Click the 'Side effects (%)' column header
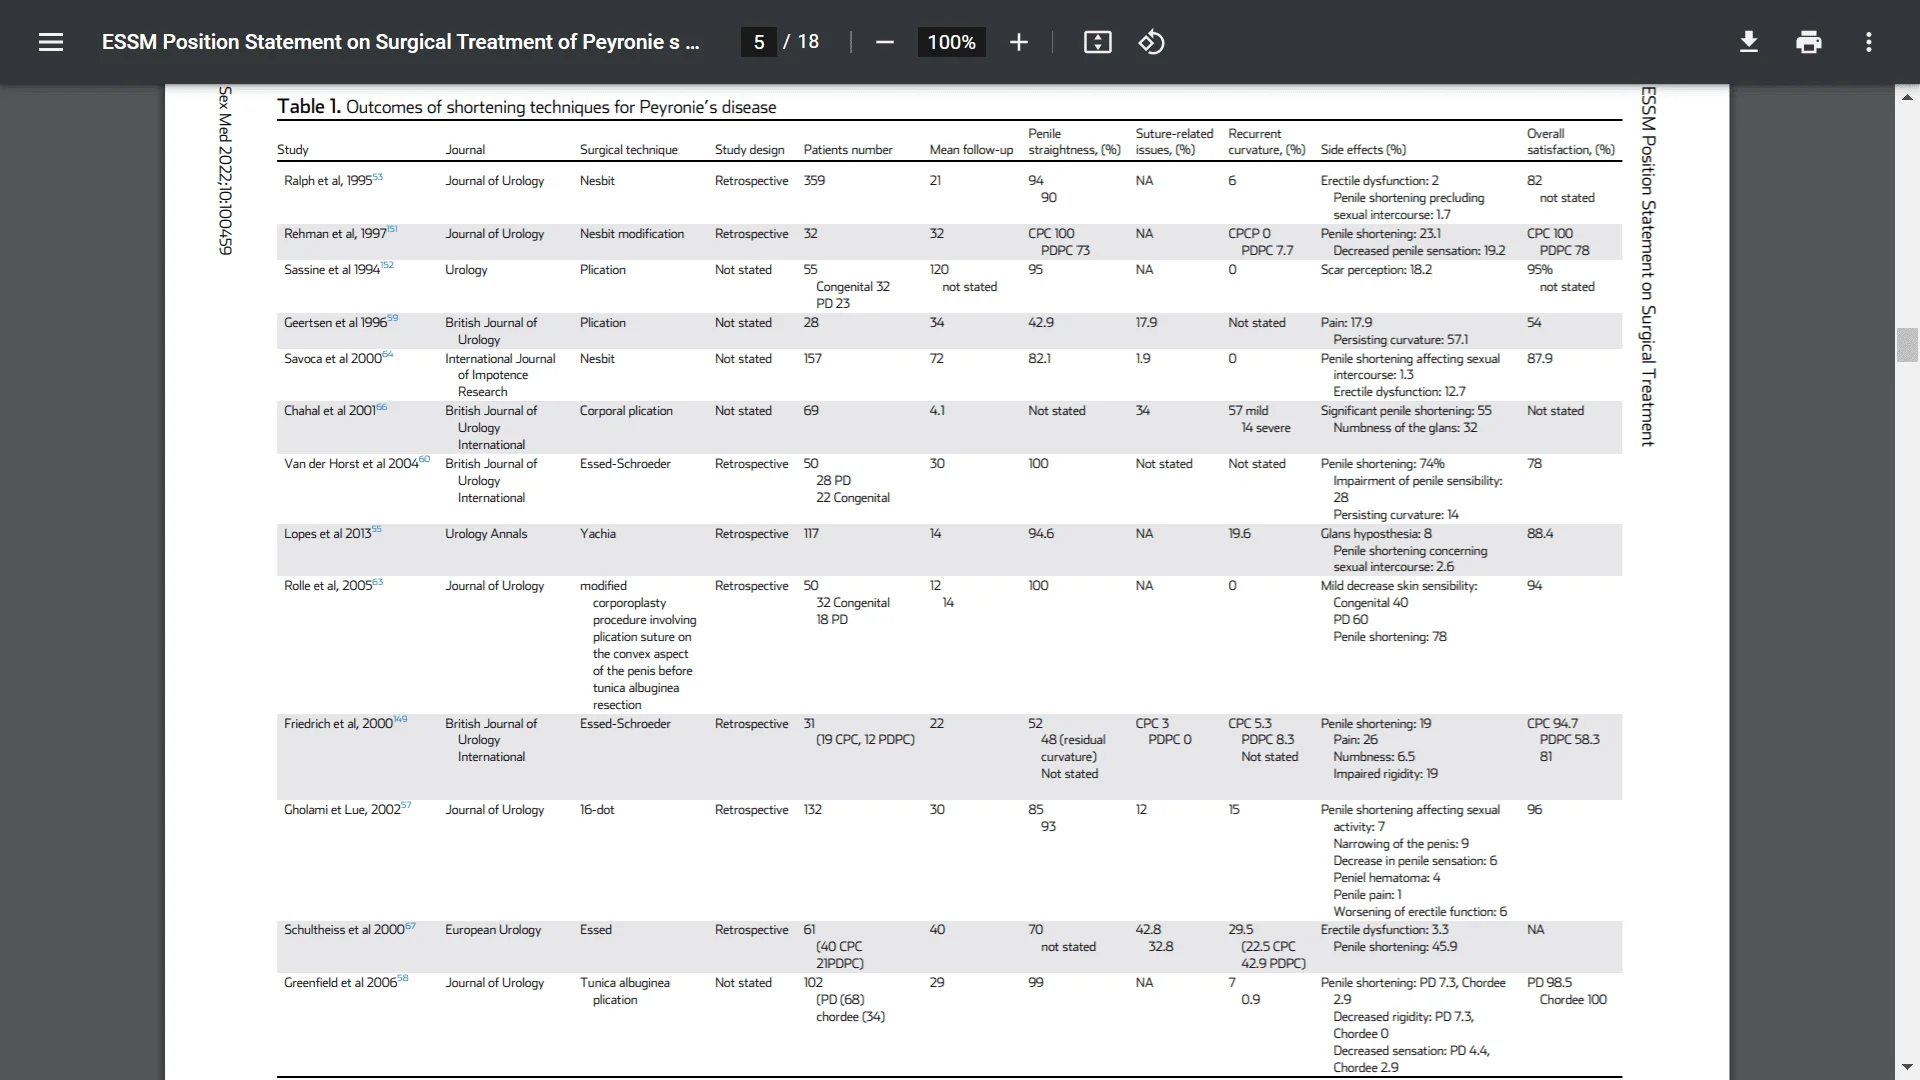The width and height of the screenshot is (1920, 1080). pyautogui.click(x=1363, y=150)
